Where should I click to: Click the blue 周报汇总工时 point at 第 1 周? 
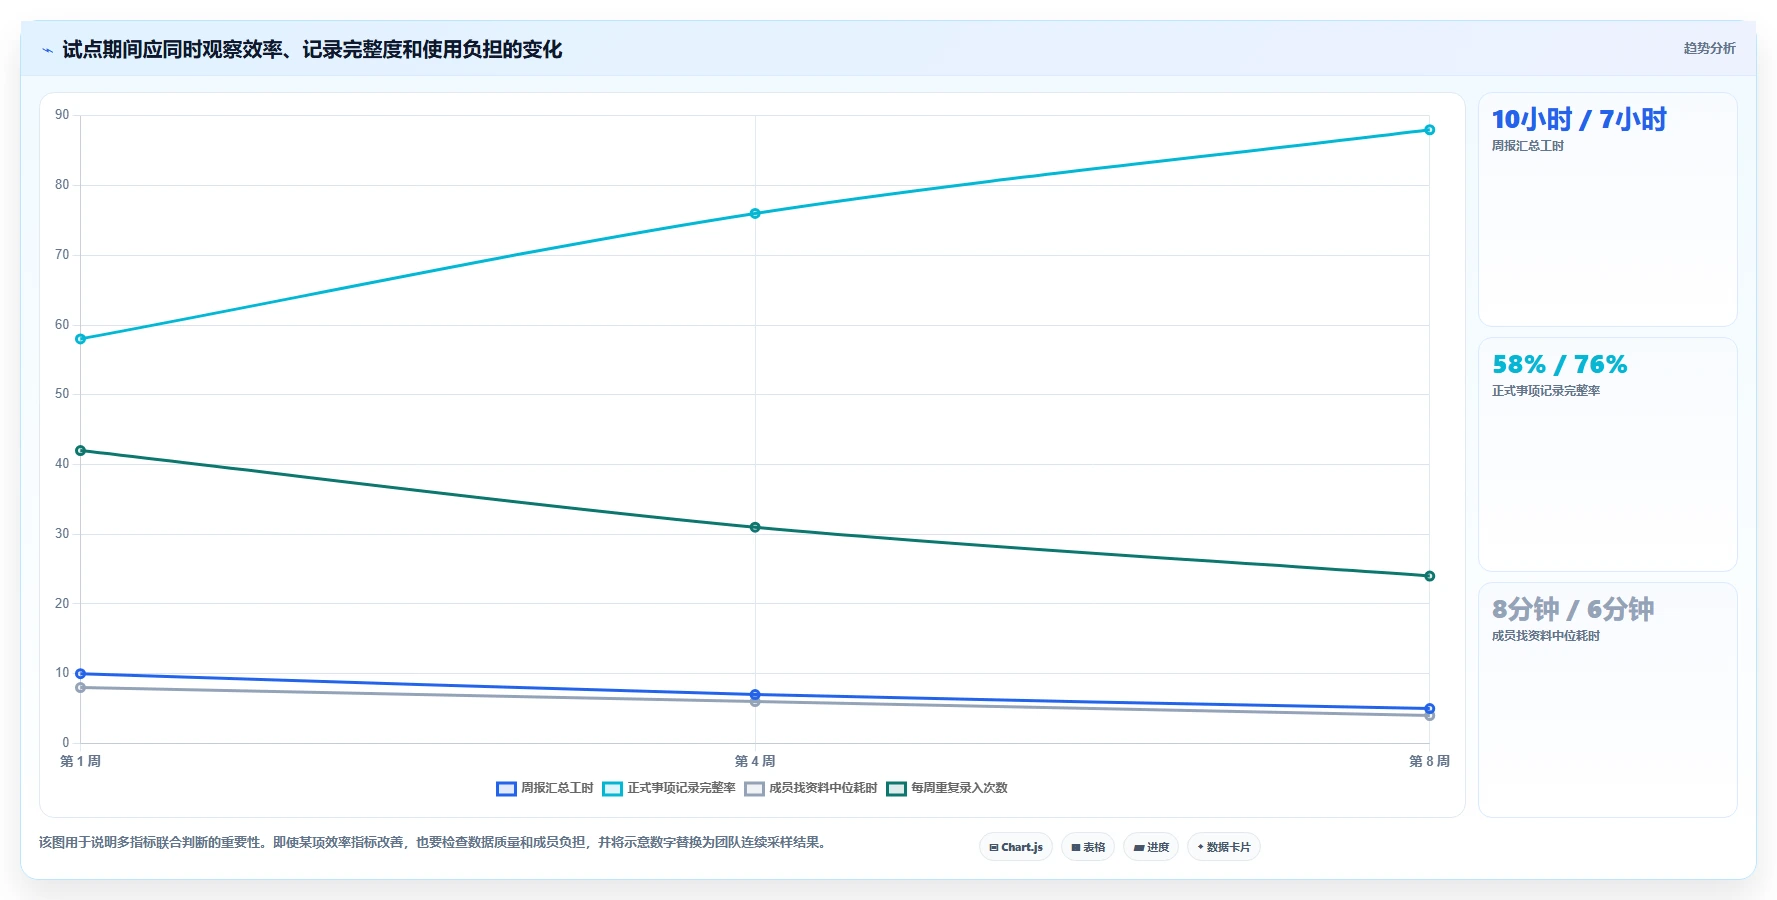[x=81, y=674]
